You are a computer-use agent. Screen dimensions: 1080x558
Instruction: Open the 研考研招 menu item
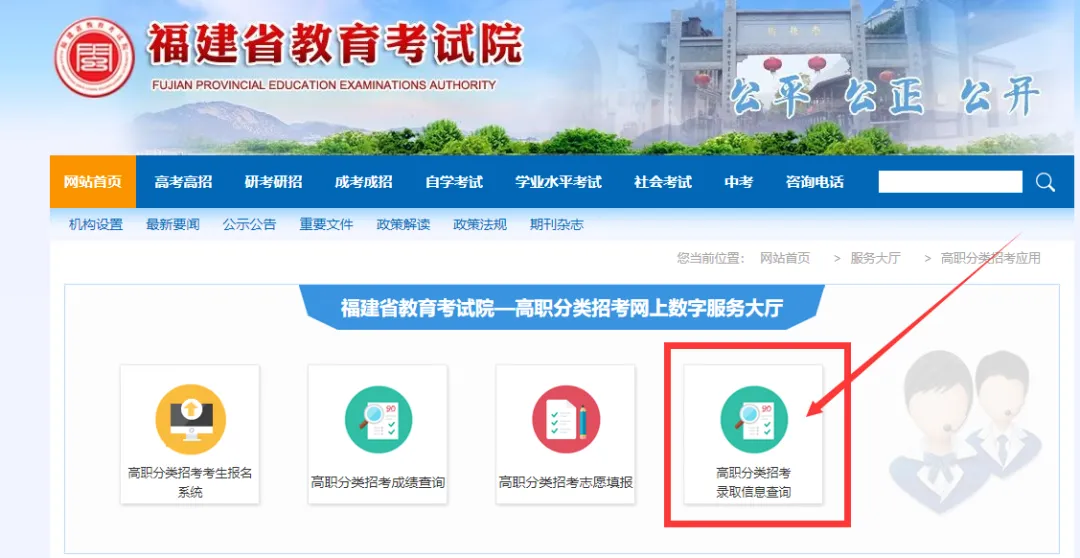[x=273, y=182]
